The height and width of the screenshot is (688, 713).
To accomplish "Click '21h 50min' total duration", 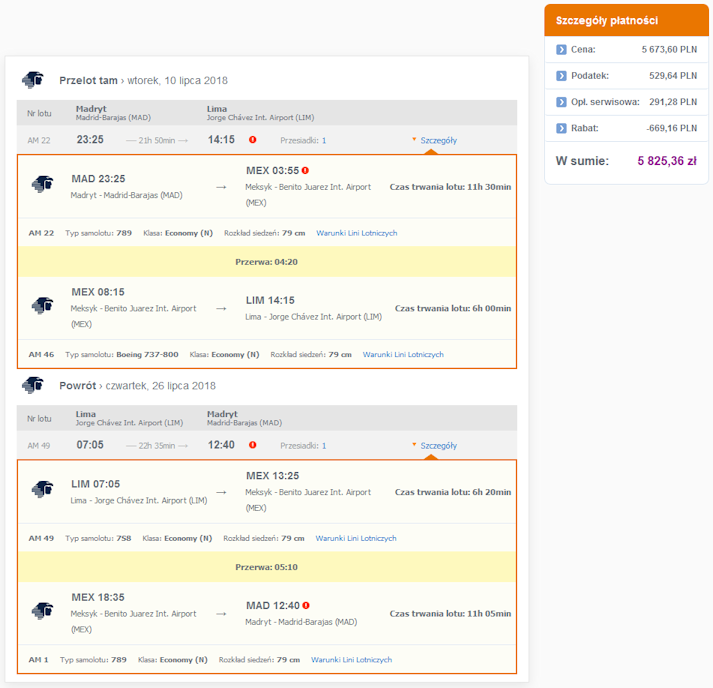I will pos(157,140).
